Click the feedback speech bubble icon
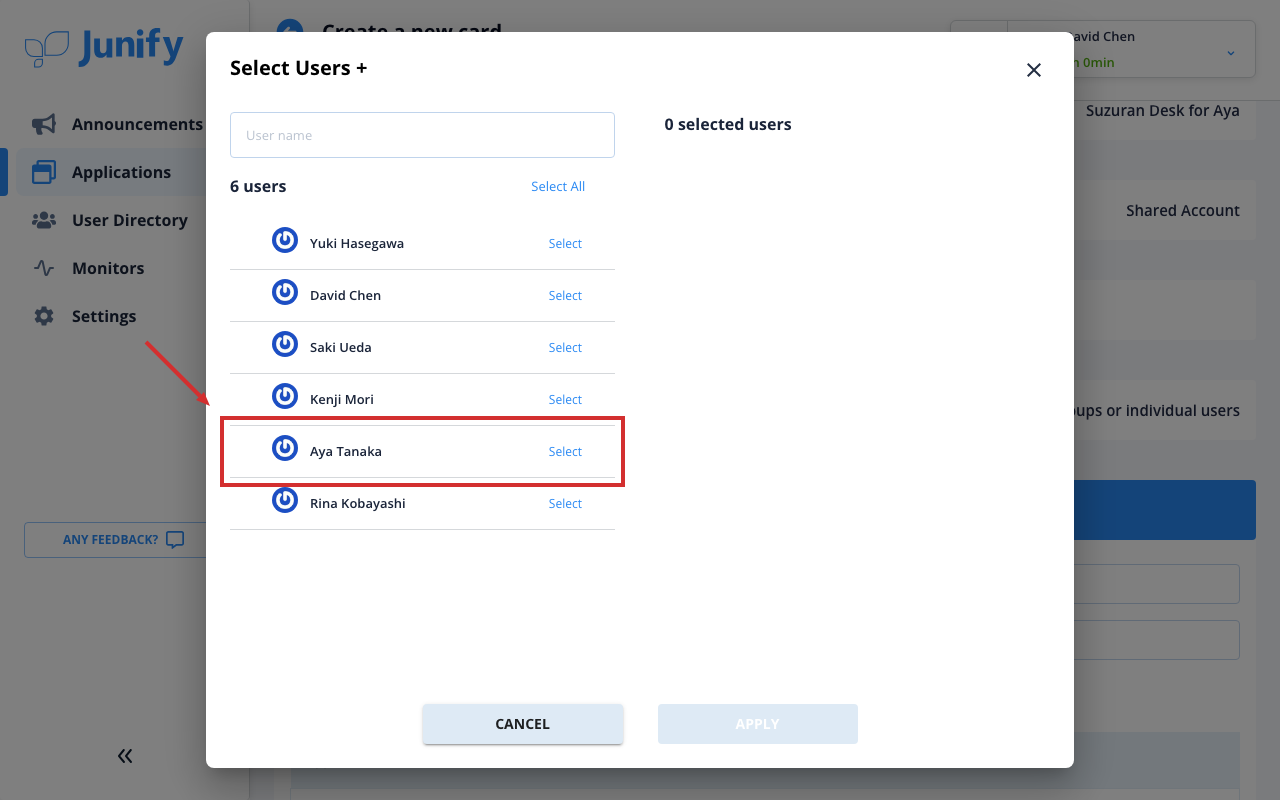1280x800 pixels. click(175, 540)
